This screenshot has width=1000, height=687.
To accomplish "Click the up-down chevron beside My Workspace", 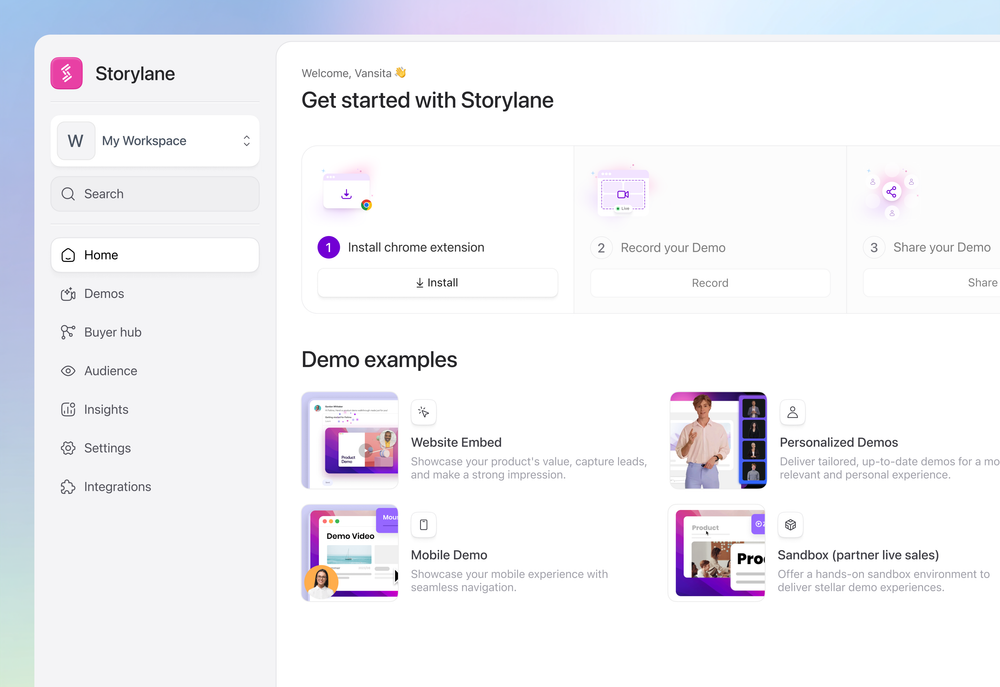I will [246, 141].
